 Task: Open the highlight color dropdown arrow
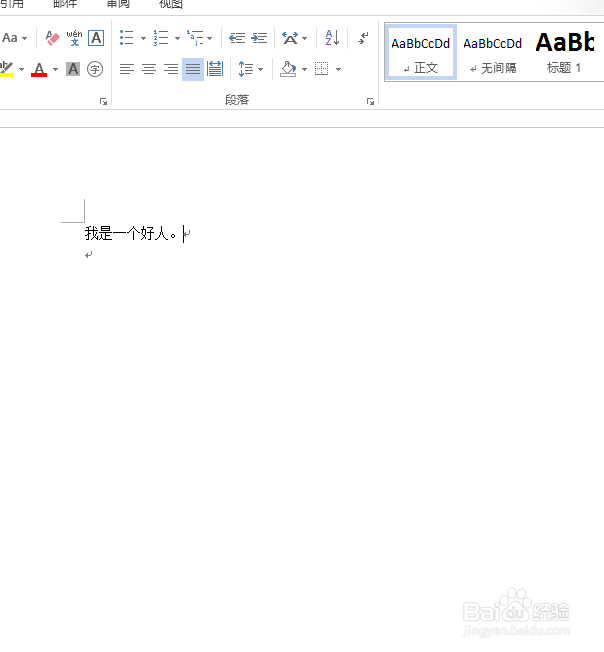coord(22,69)
